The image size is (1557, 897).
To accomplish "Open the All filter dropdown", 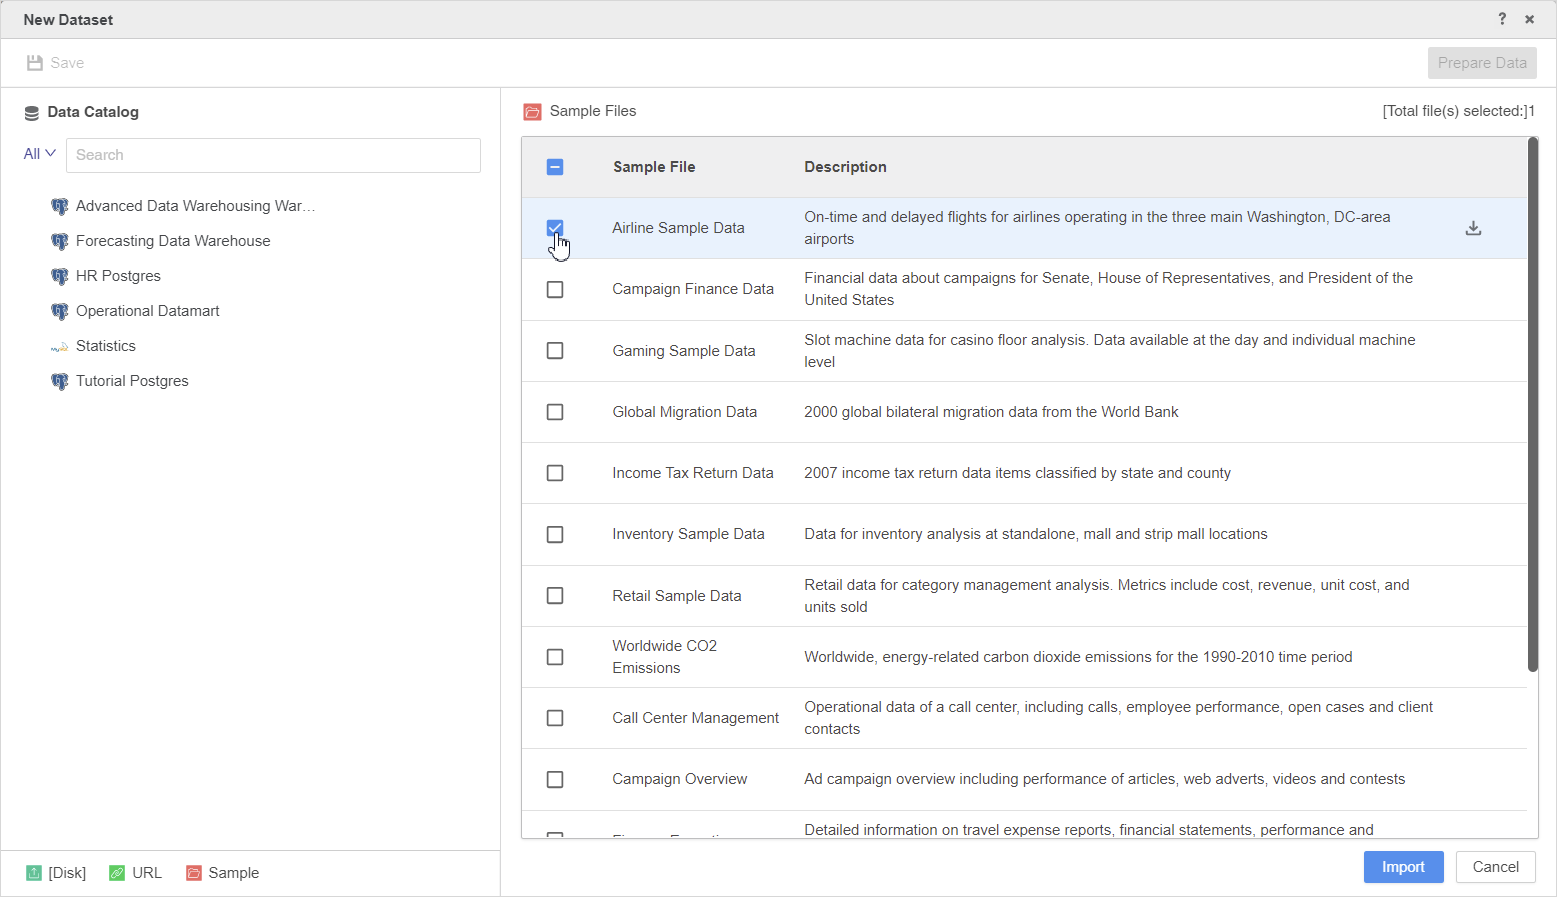I will [x=39, y=154].
